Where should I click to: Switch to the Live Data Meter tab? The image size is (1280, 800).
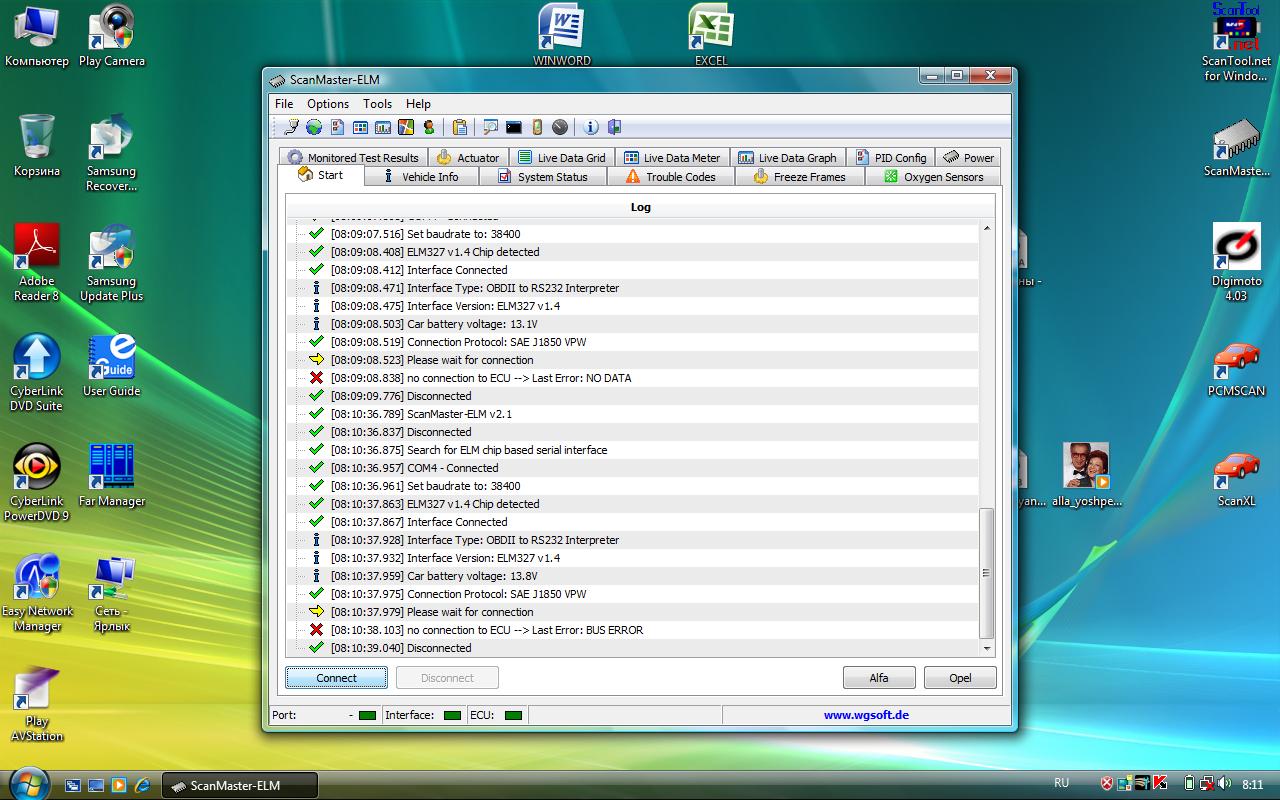672,157
